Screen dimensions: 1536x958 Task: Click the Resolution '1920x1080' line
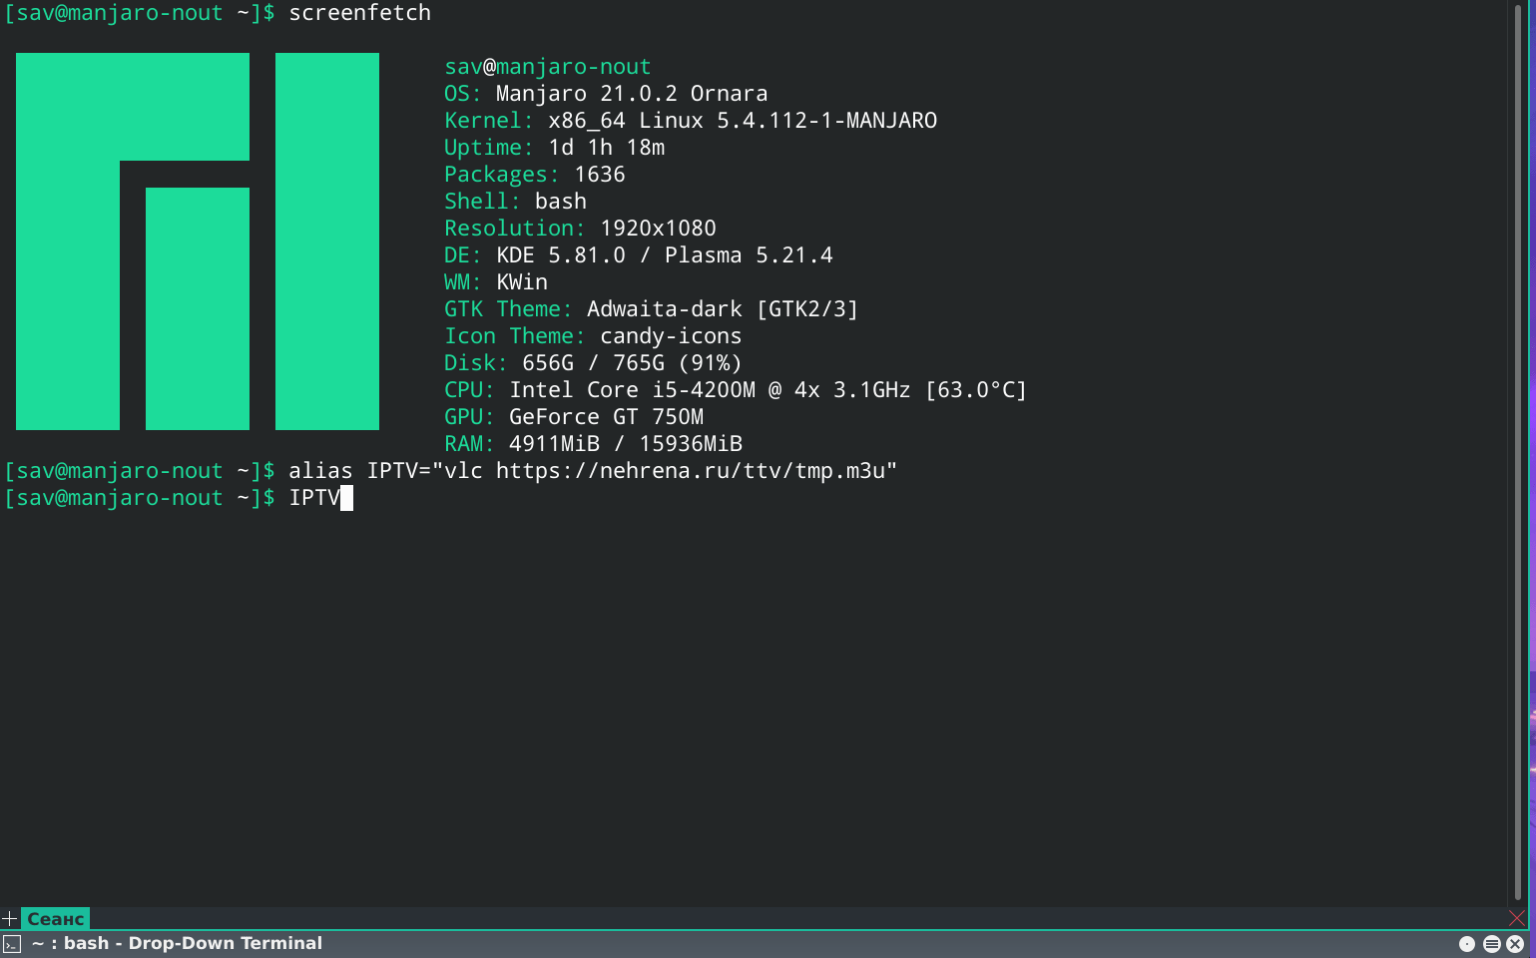580,229
